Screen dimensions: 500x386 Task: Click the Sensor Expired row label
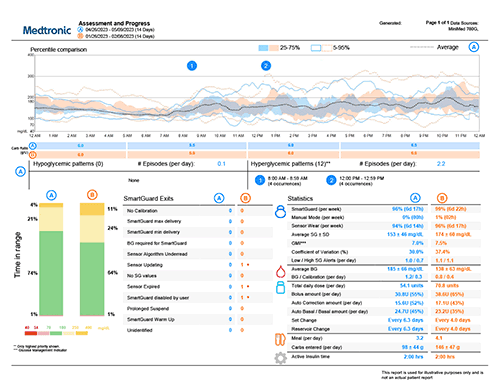[143, 287]
